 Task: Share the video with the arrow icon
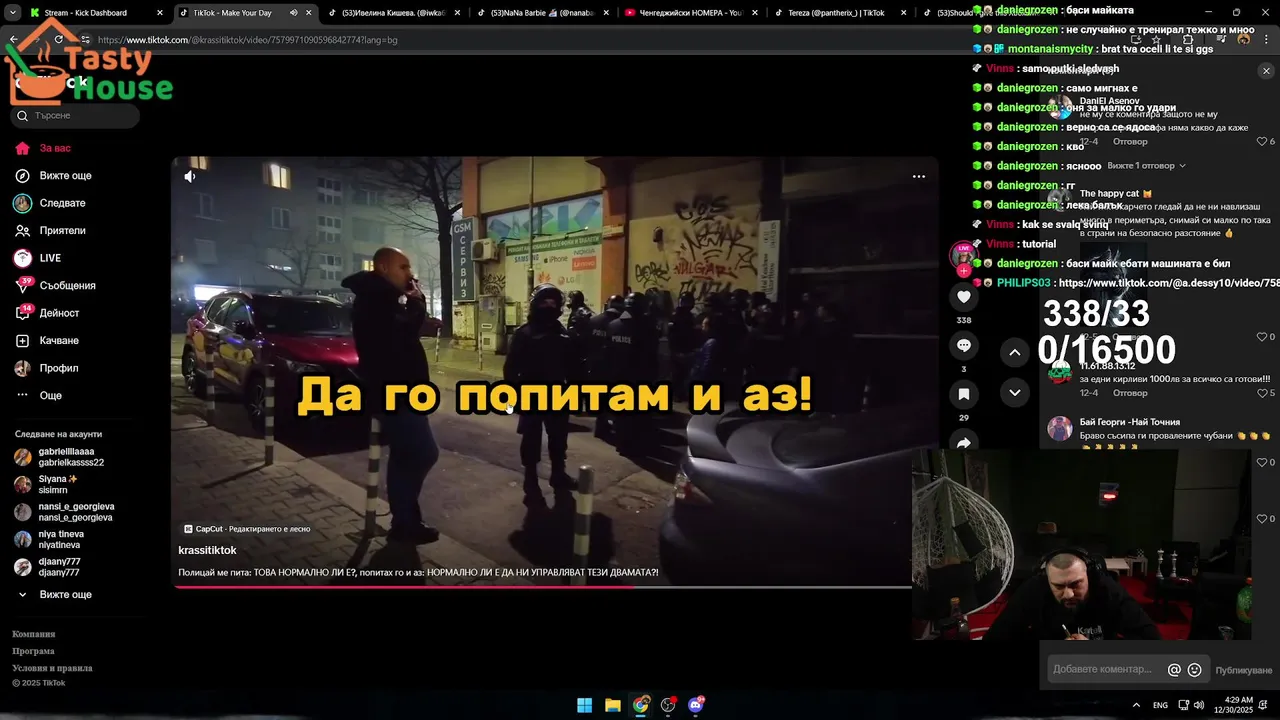coord(964,442)
